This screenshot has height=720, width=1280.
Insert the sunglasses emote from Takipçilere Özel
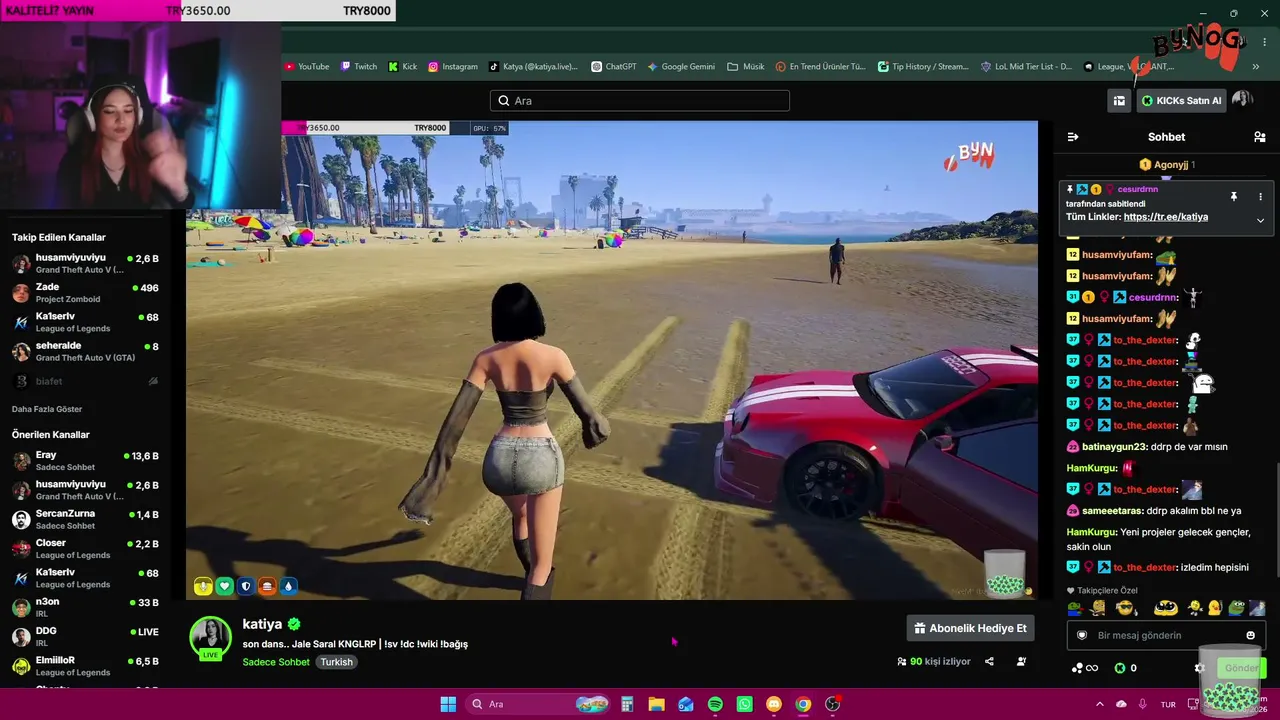pyautogui.click(x=1126, y=608)
